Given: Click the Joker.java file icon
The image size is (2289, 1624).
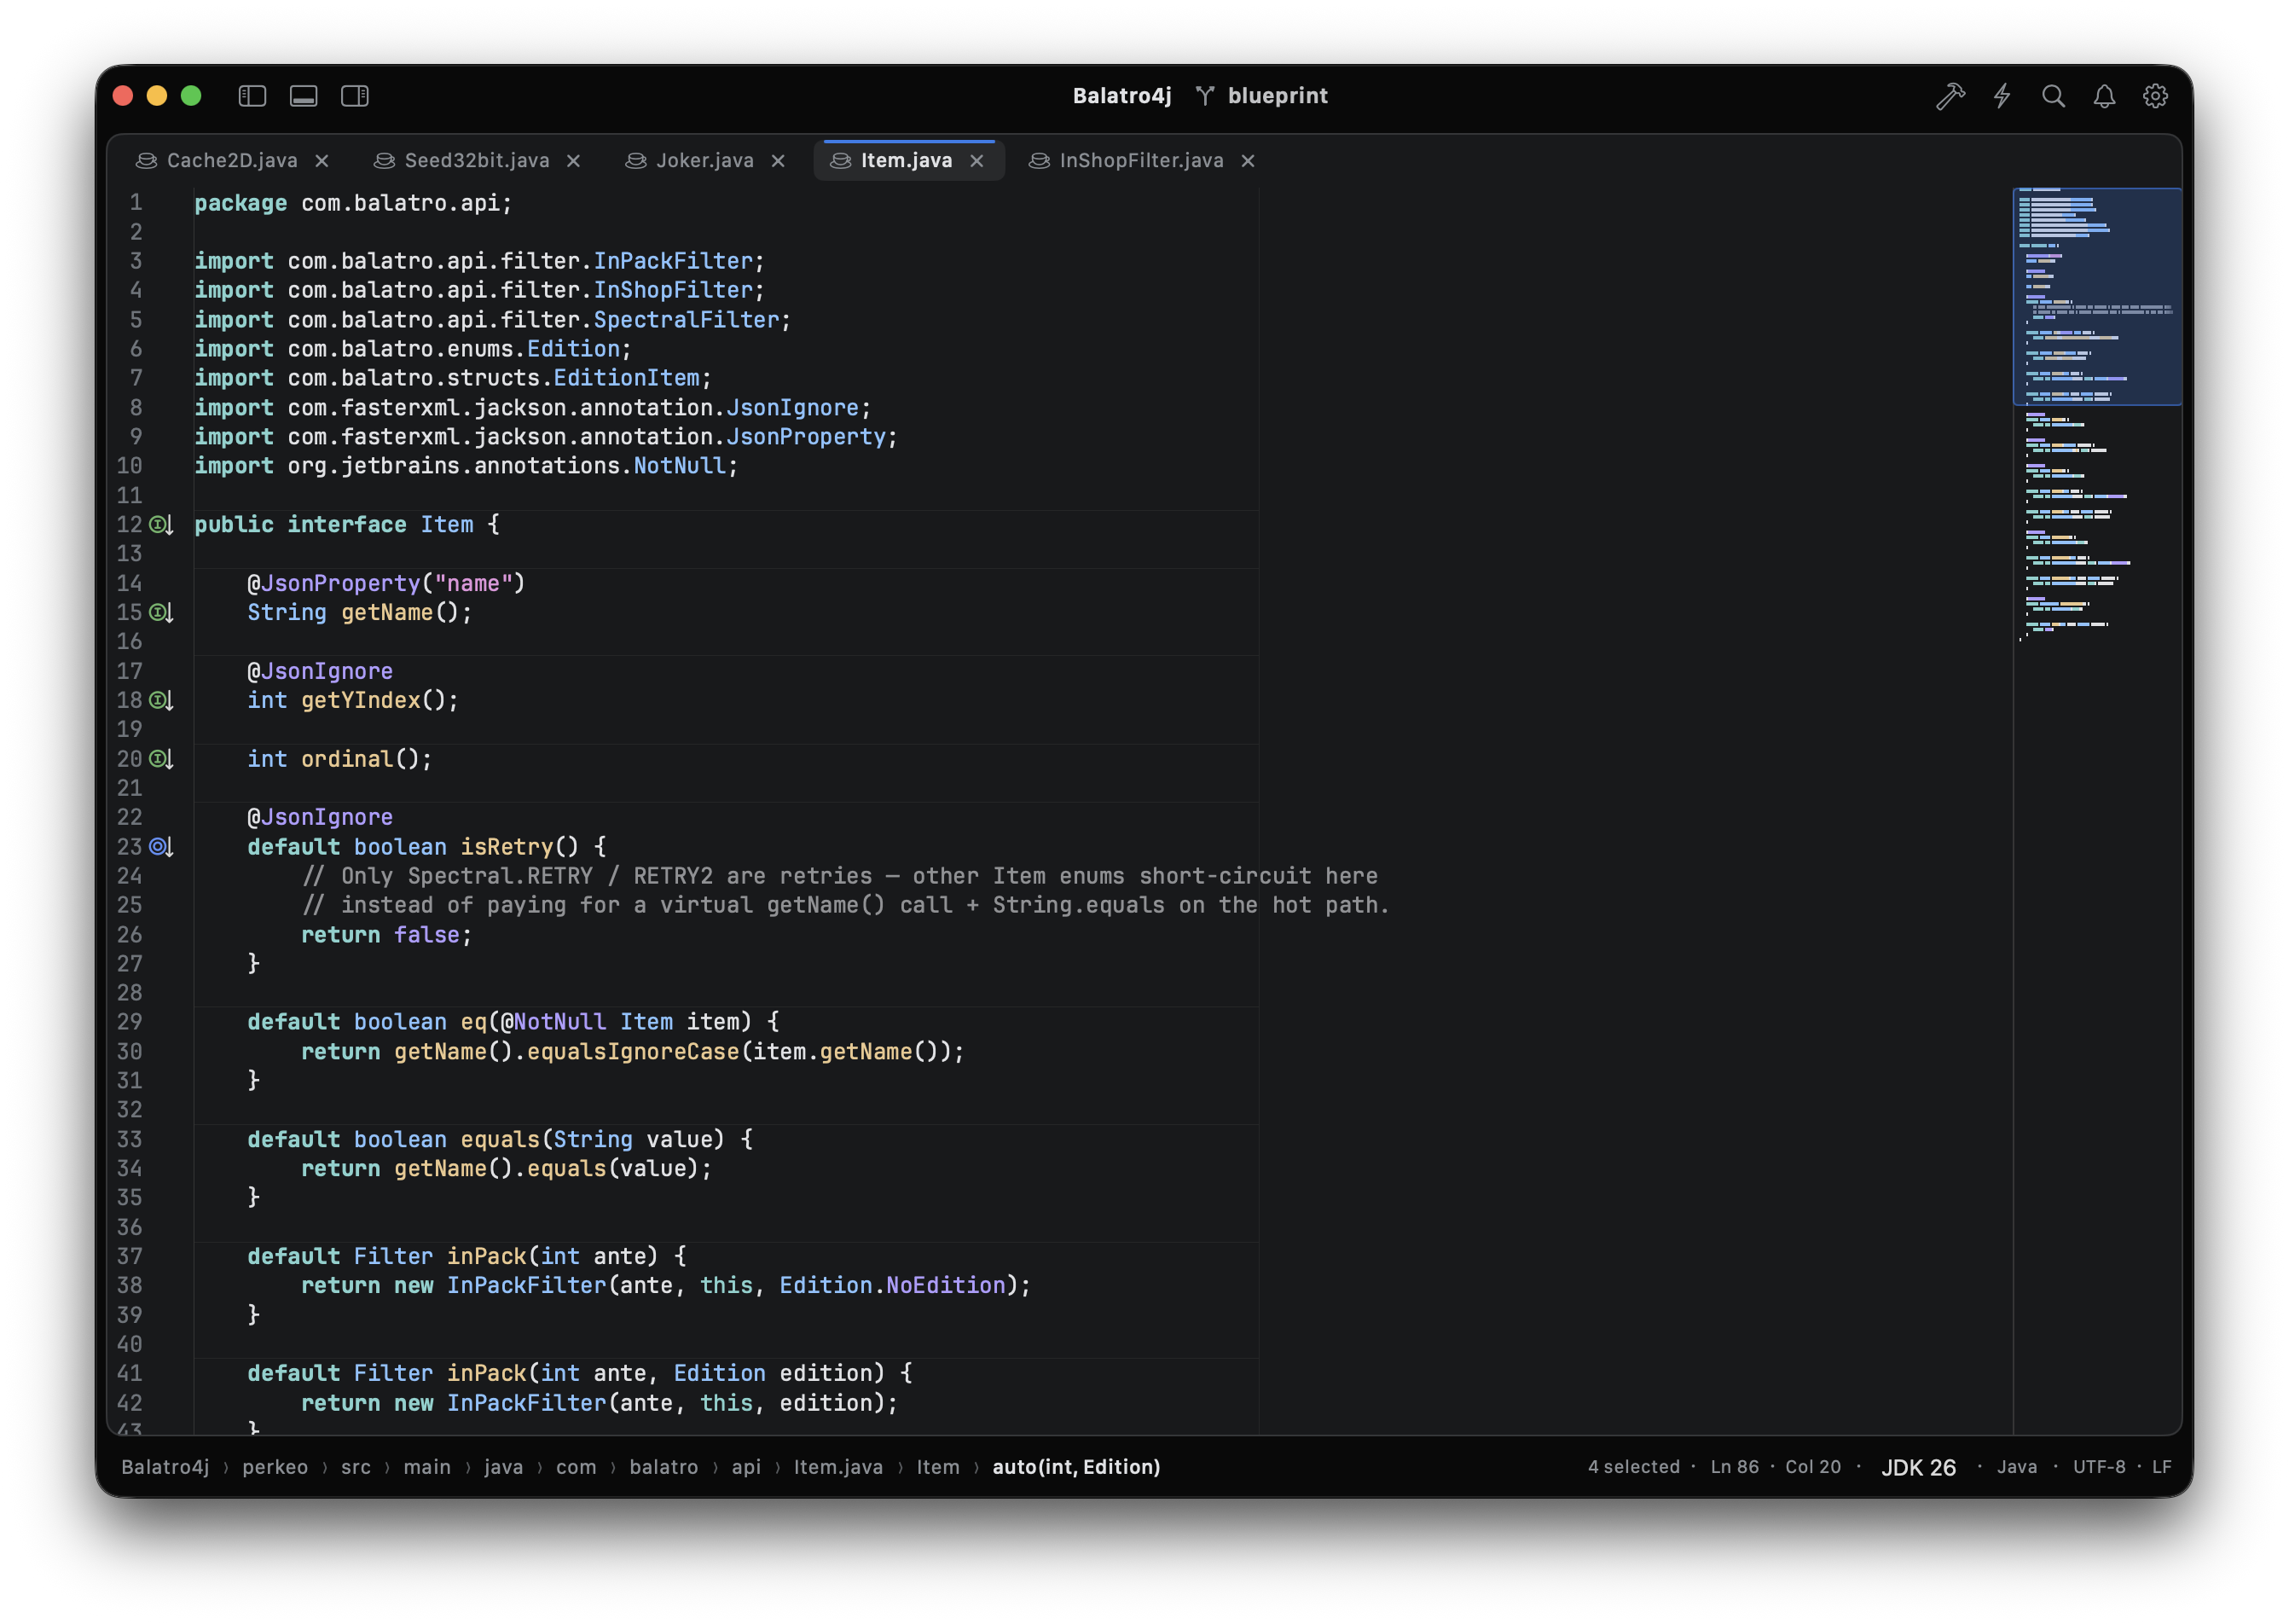Looking at the screenshot, I should coord(636,161).
